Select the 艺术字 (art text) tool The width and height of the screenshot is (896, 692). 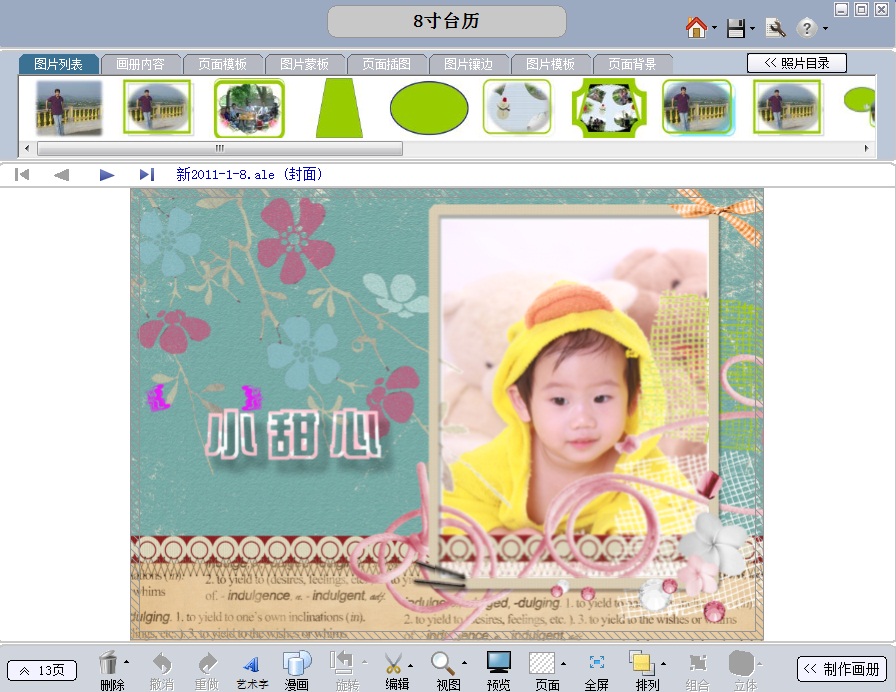(x=252, y=663)
